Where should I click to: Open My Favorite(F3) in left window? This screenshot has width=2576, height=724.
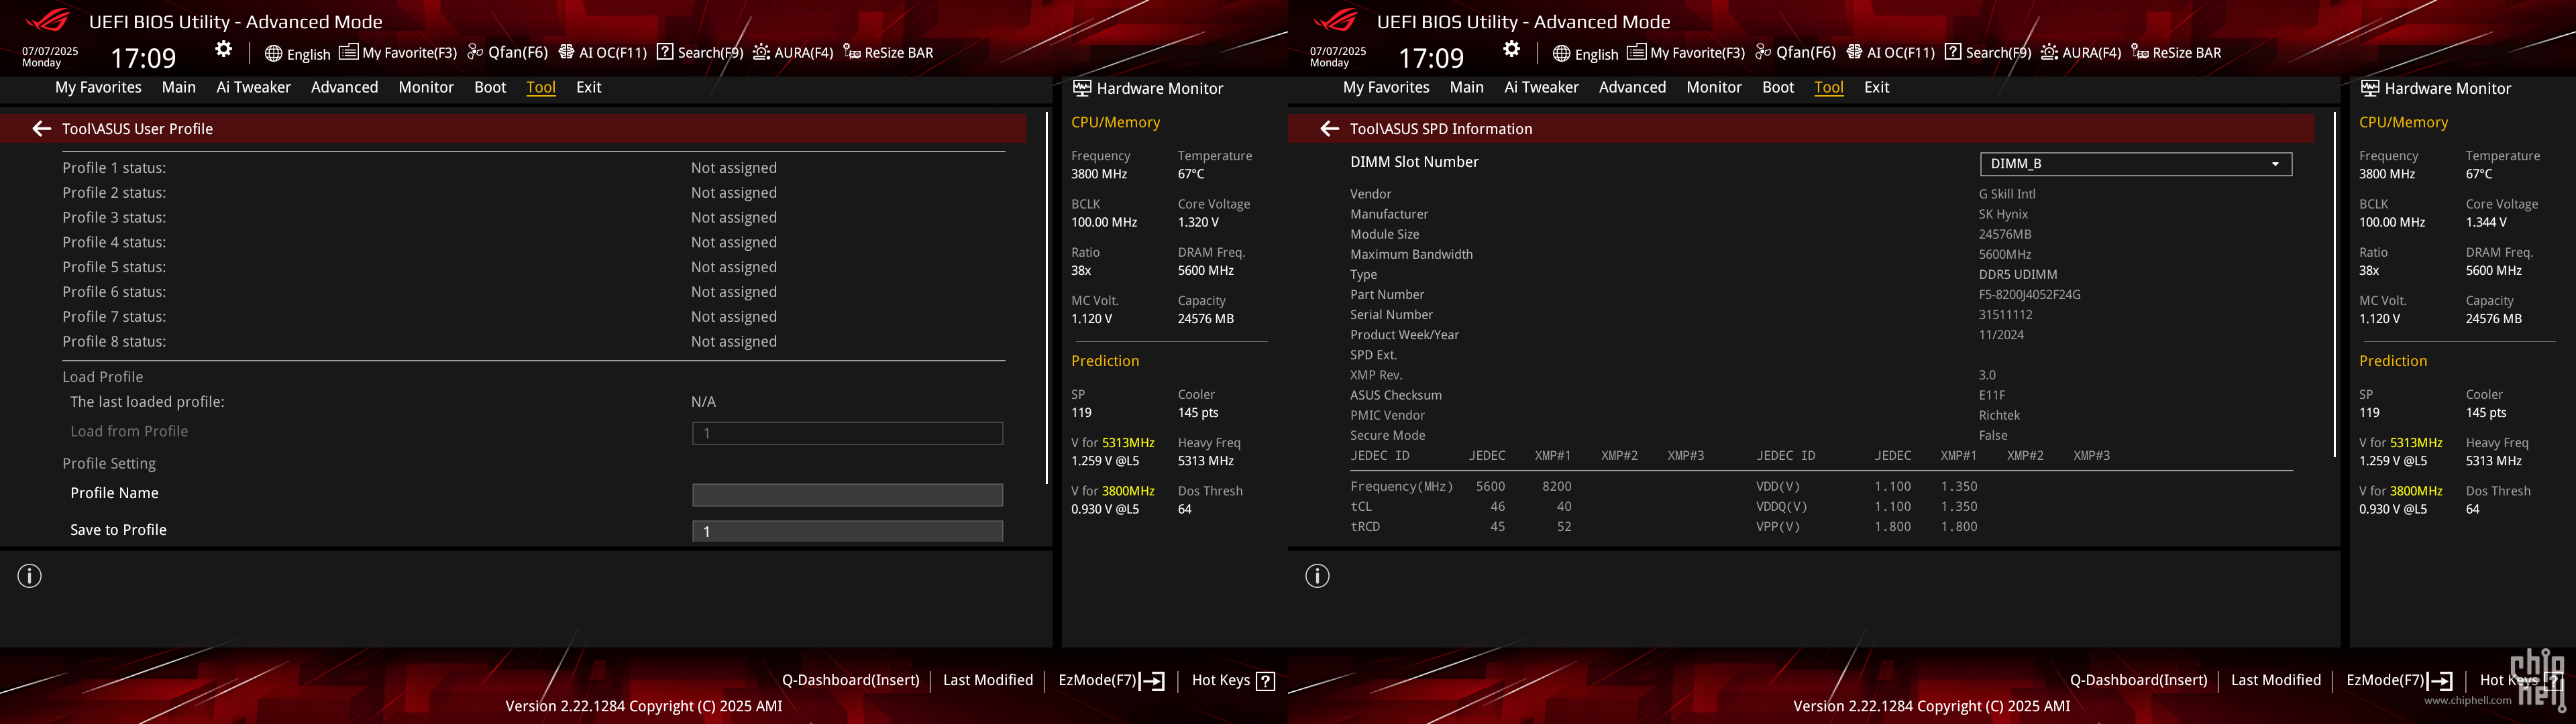coord(398,53)
